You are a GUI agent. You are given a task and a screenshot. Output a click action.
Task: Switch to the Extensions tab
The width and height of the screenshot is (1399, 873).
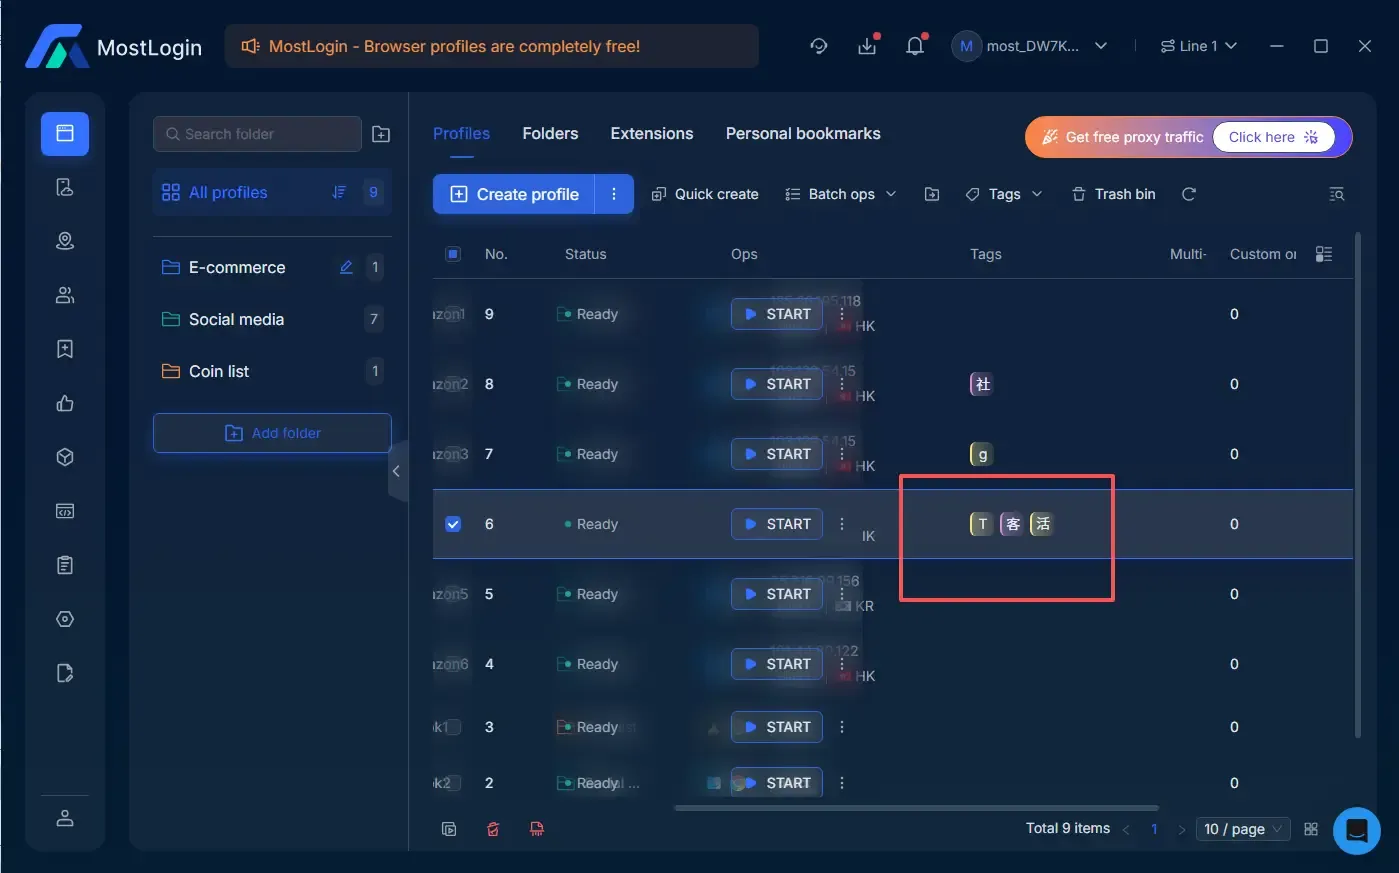pyautogui.click(x=651, y=133)
